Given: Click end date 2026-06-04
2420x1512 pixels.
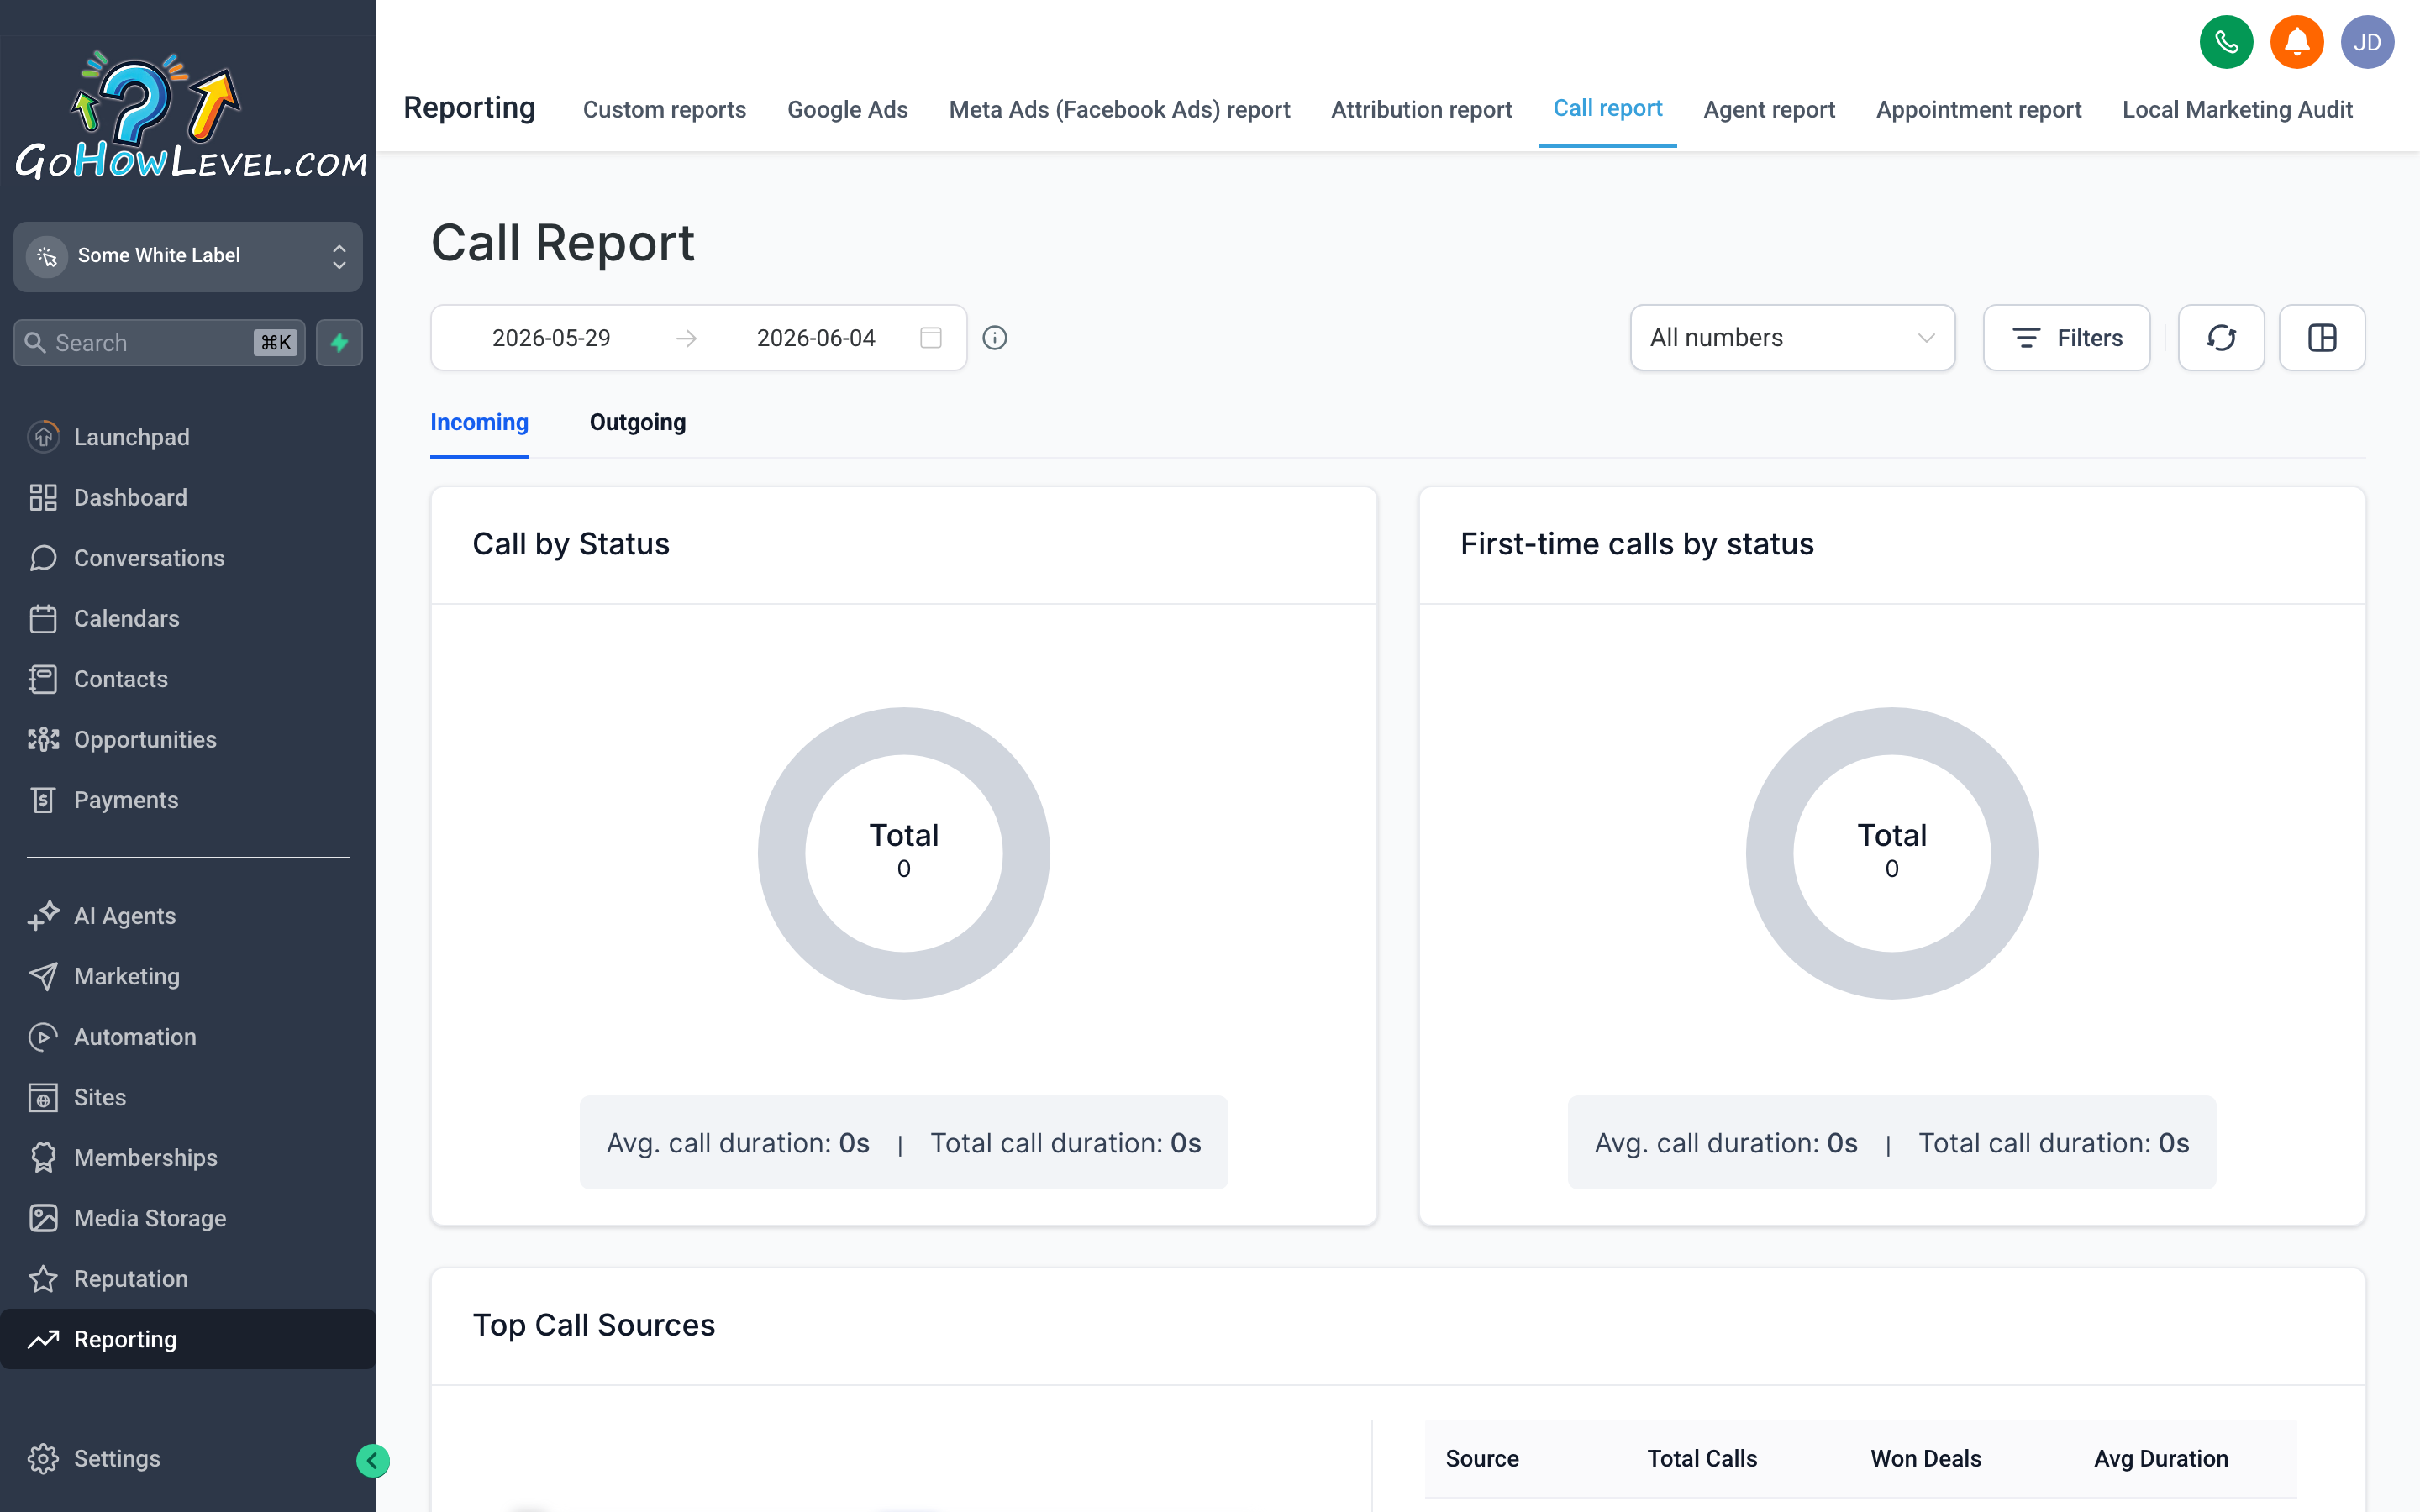Looking at the screenshot, I should [x=815, y=338].
